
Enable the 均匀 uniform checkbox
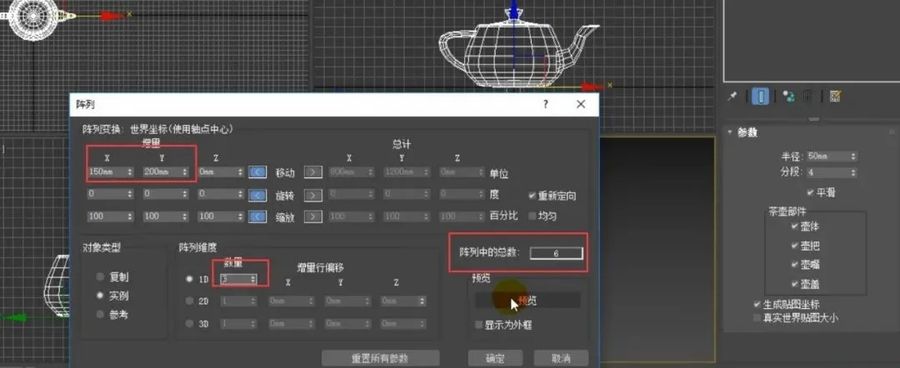(x=532, y=216)
